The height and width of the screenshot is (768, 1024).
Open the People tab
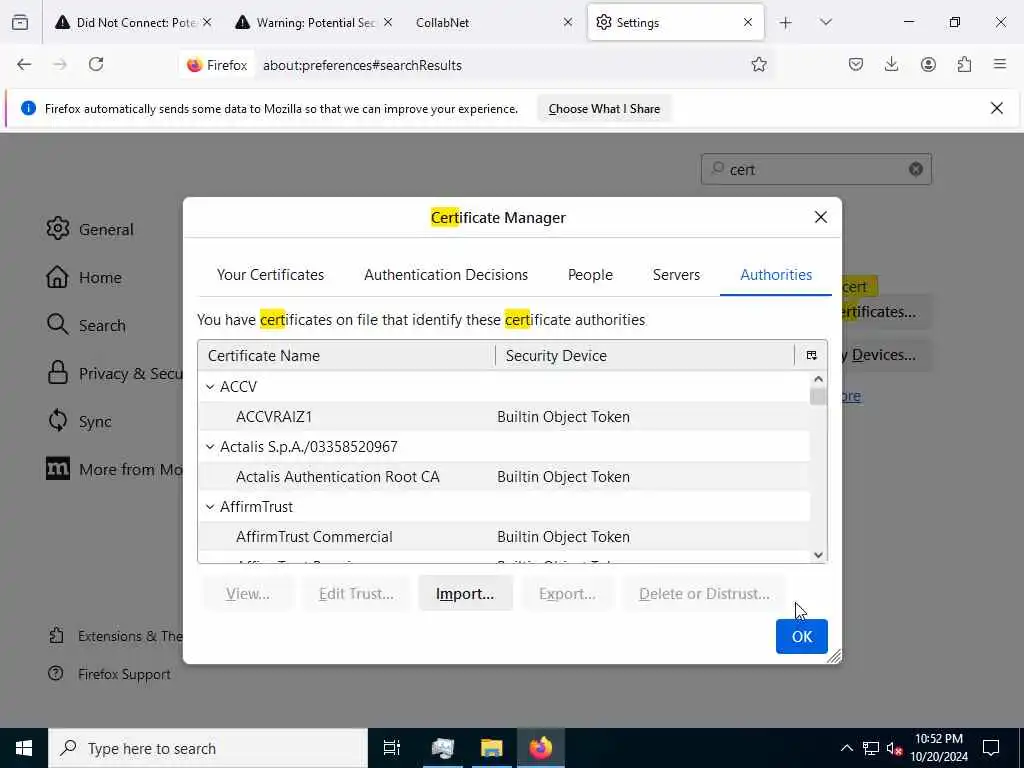(590, 275)
